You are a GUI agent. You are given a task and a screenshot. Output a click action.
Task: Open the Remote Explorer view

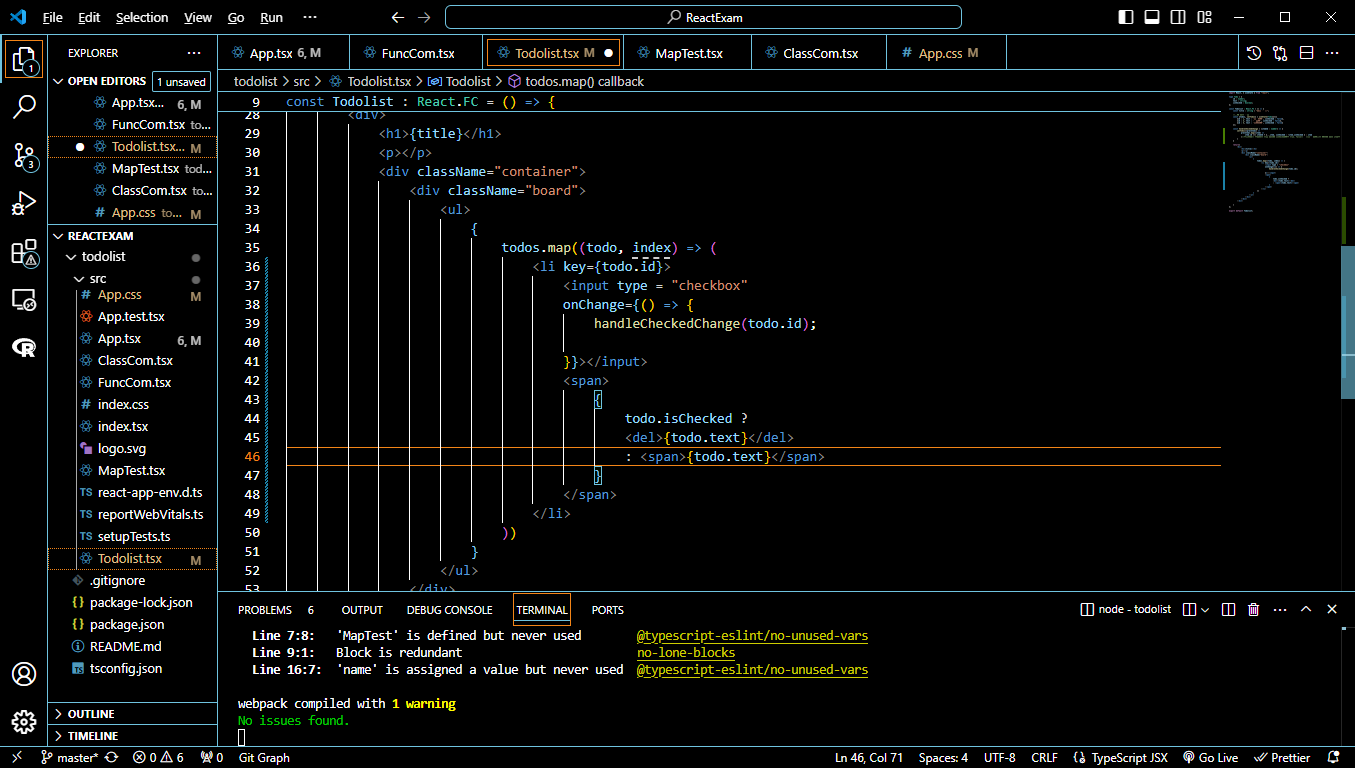coord(24,300)
